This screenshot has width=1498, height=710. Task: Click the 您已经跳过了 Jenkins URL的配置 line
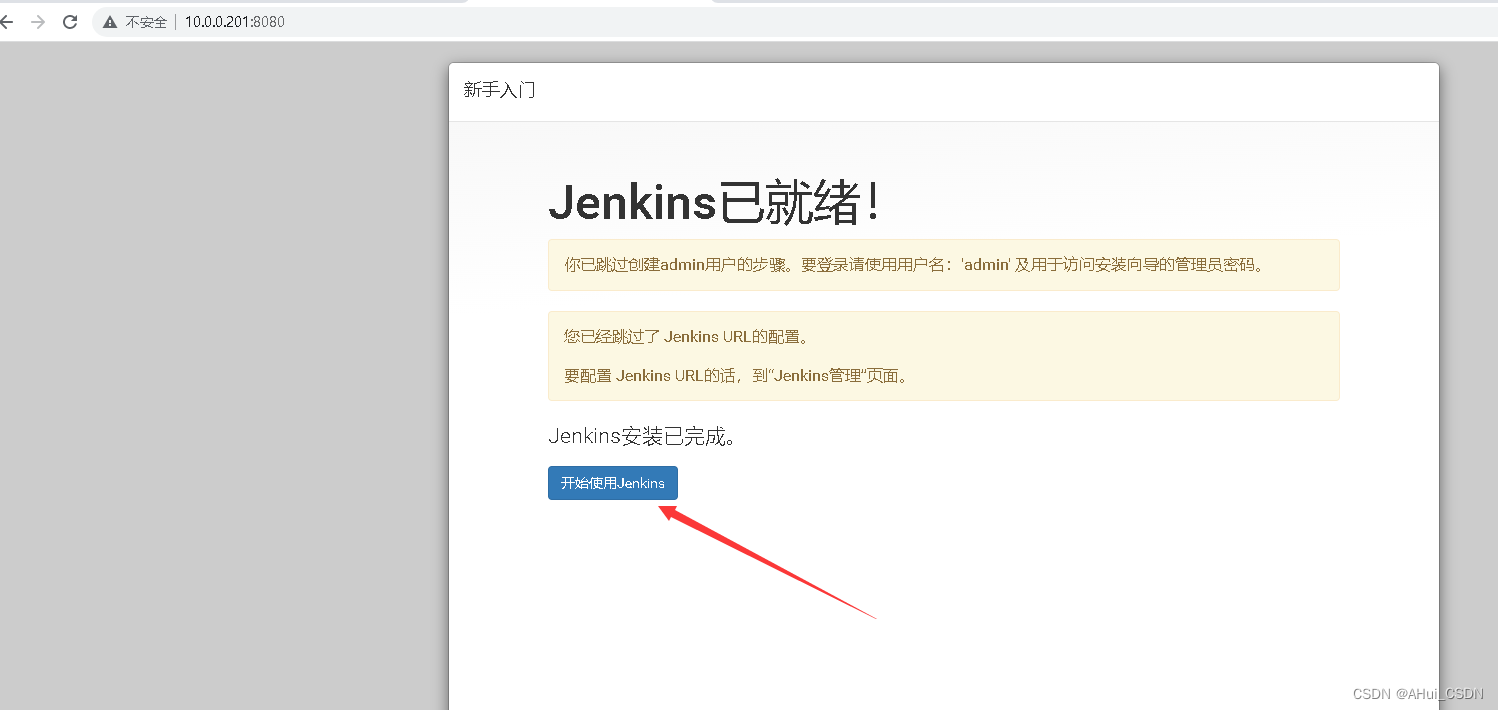(x=686, y=337)
